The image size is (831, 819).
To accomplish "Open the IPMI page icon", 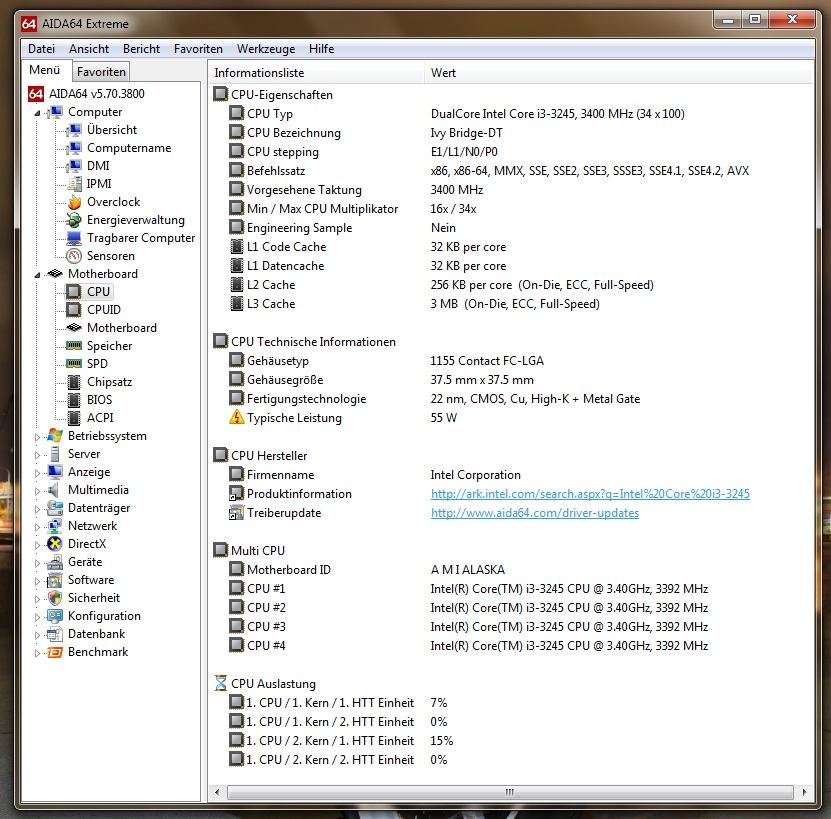I will click(74, 184).
